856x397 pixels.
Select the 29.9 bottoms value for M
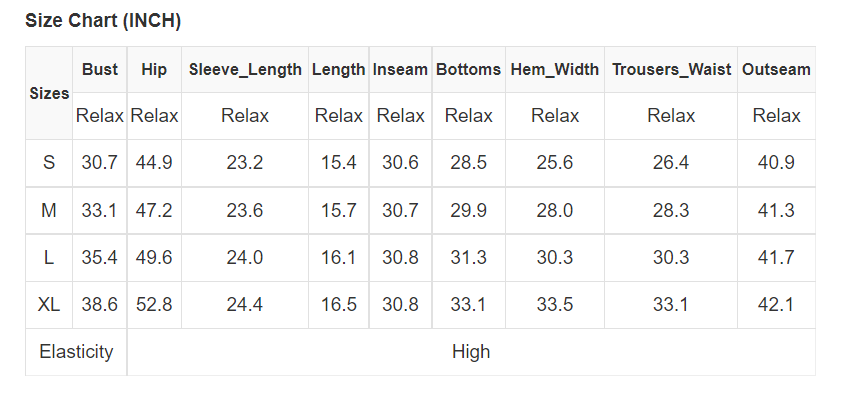coord(468,210)
